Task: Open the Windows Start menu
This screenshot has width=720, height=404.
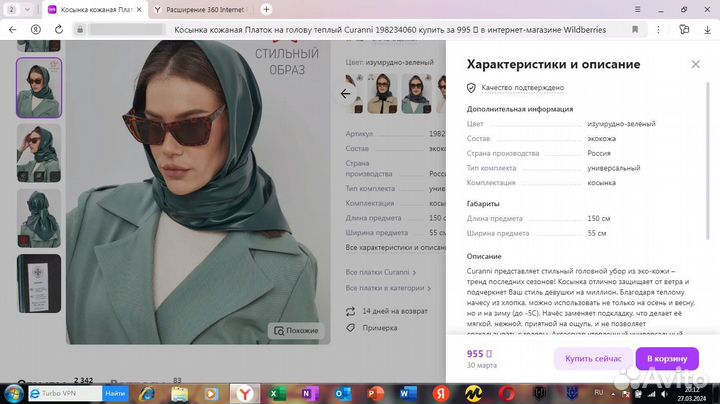Action: (14, 394)
